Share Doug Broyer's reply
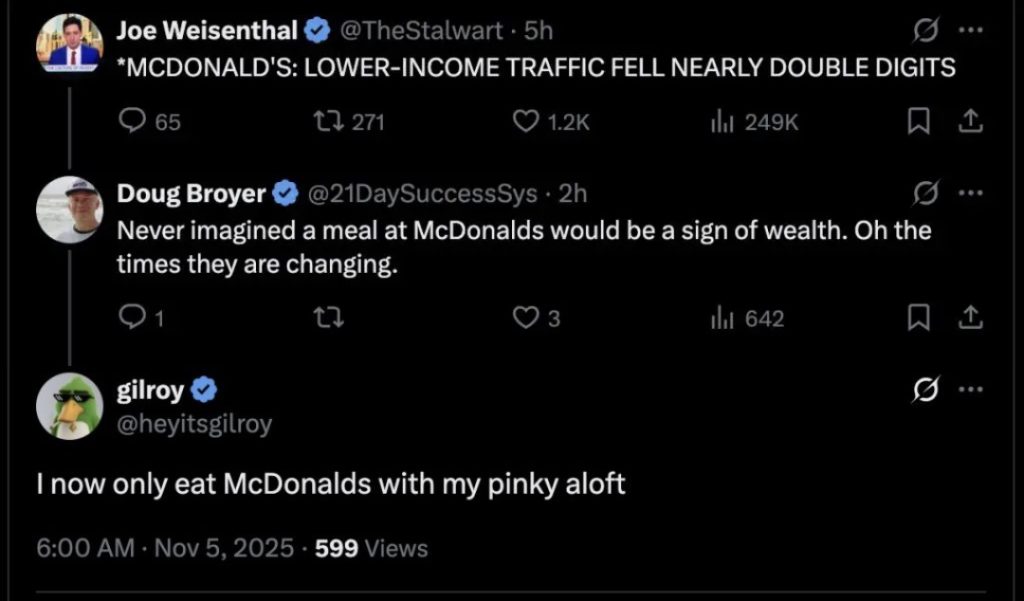1024x601 pixels. coord(969,318)
